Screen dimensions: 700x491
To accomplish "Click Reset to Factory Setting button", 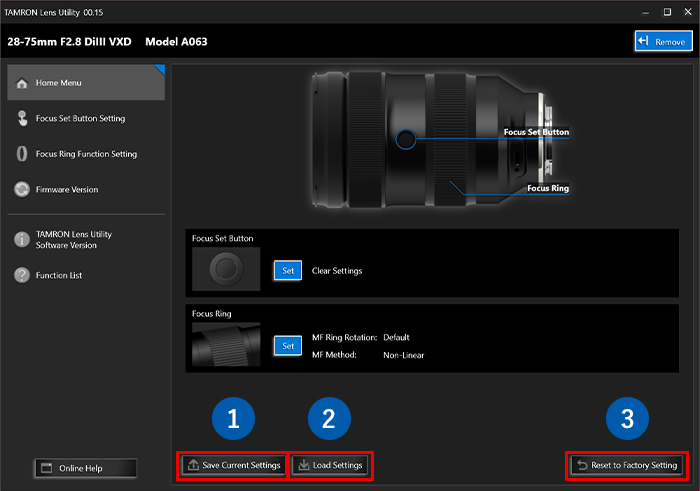I will tap(627, 466).
